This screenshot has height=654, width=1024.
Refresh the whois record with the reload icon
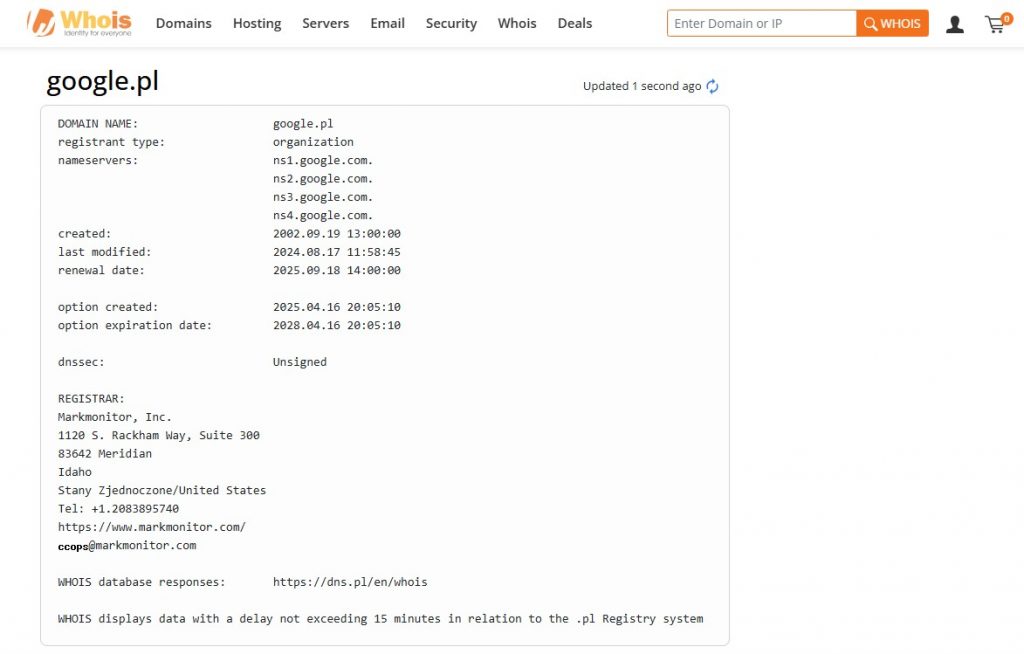712,86
